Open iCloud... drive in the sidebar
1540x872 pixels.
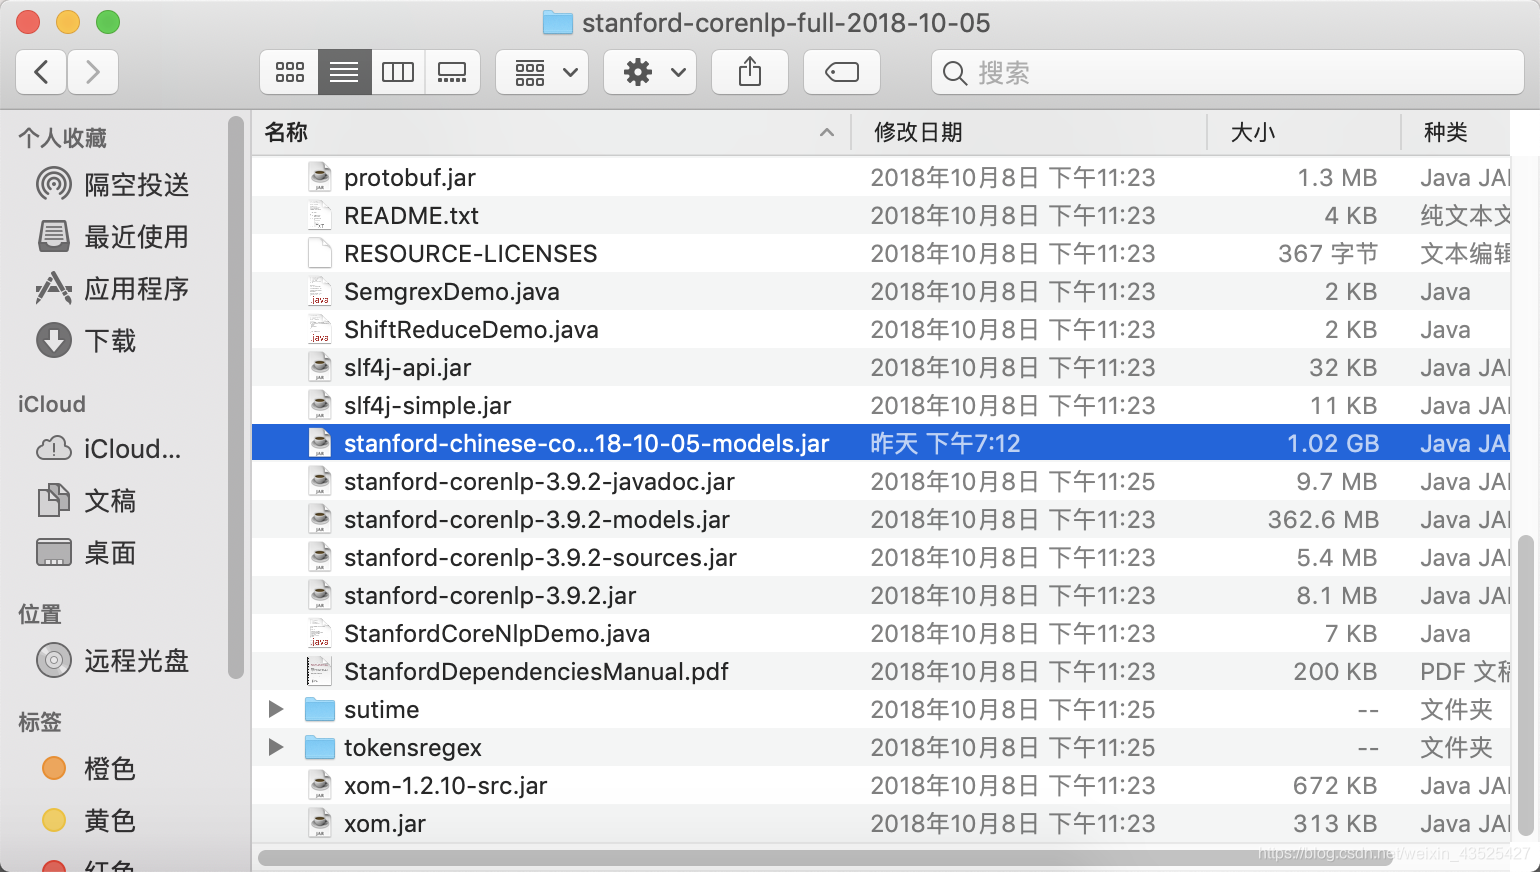point(109,448)
